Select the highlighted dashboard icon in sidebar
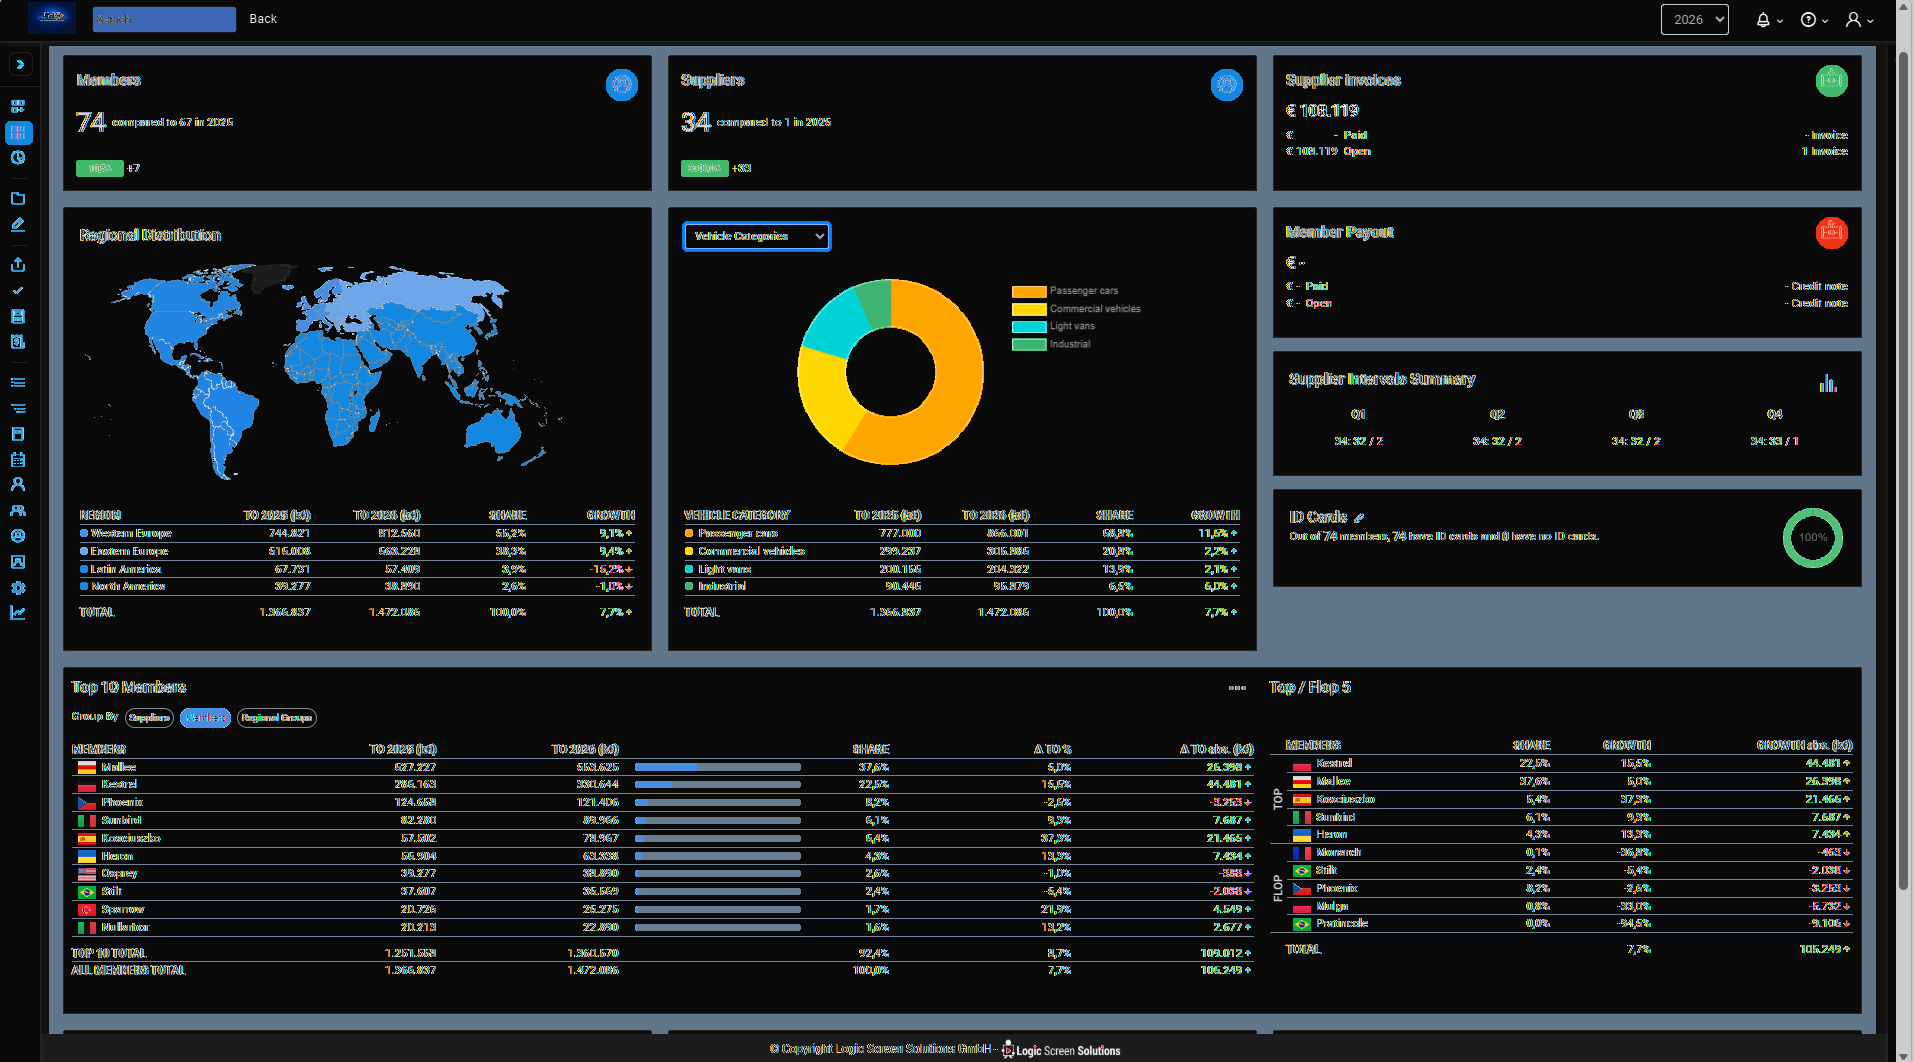This screenshot has width=1914, height=1062. click(18, 132)
